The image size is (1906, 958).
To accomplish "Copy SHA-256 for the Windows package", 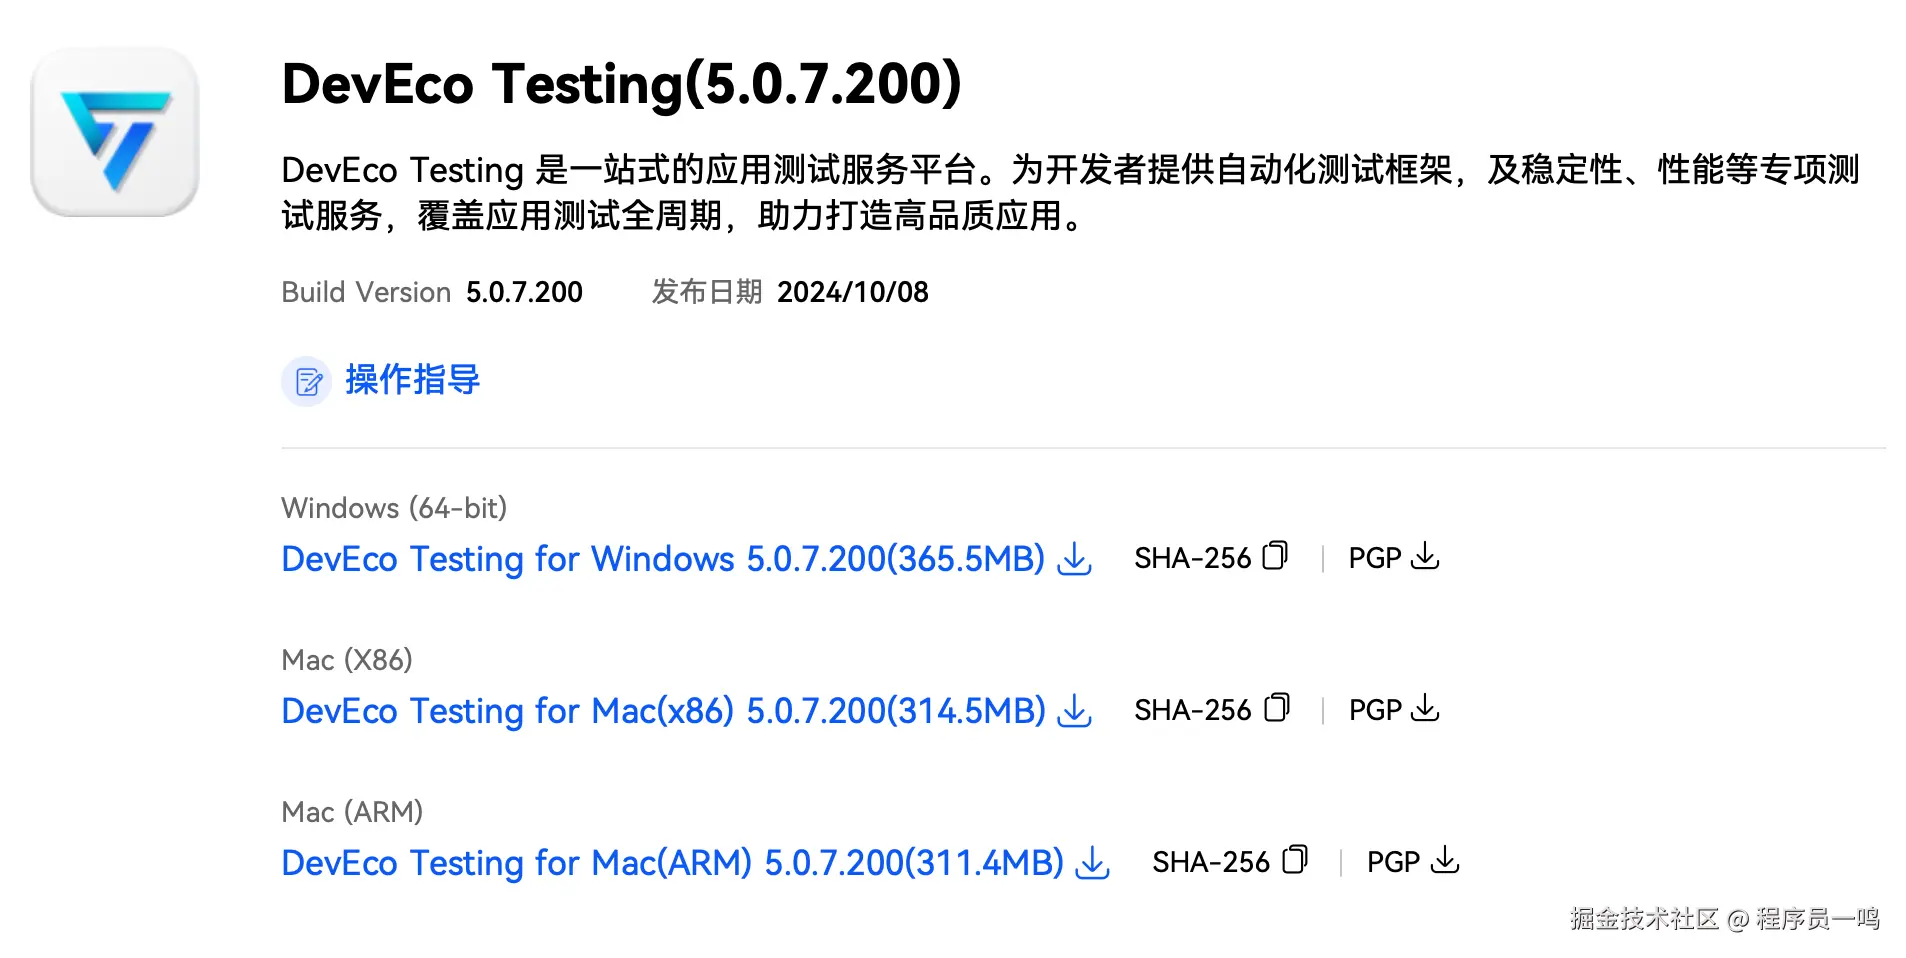I will coord(1275,556).
